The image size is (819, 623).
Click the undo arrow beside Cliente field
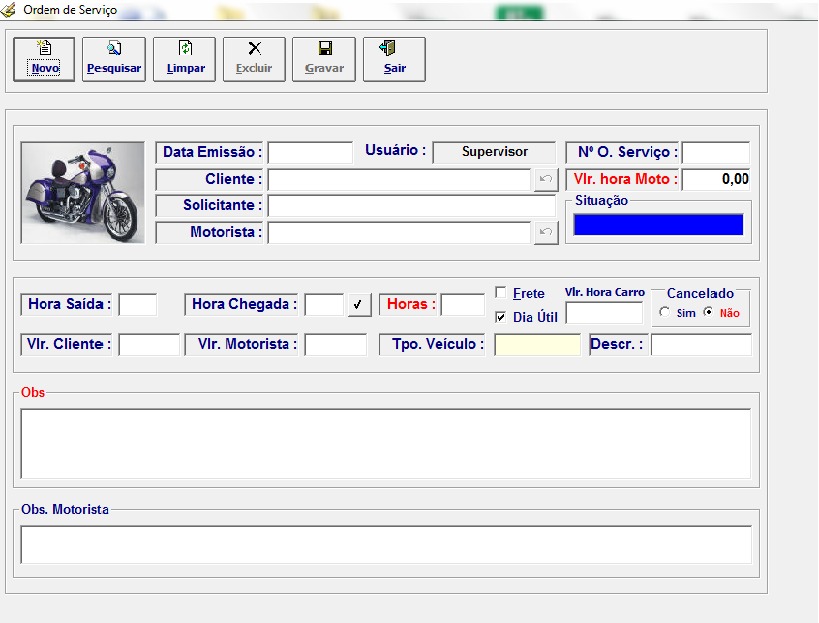click(x=545, y=180)
